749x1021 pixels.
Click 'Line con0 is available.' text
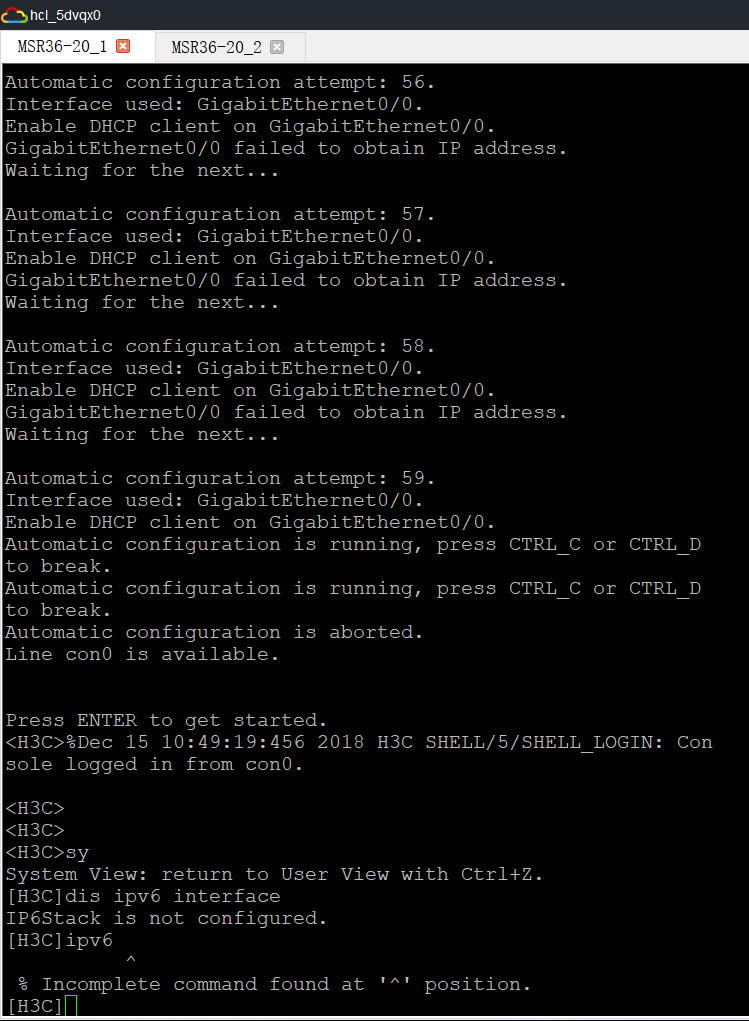(142, 654)
